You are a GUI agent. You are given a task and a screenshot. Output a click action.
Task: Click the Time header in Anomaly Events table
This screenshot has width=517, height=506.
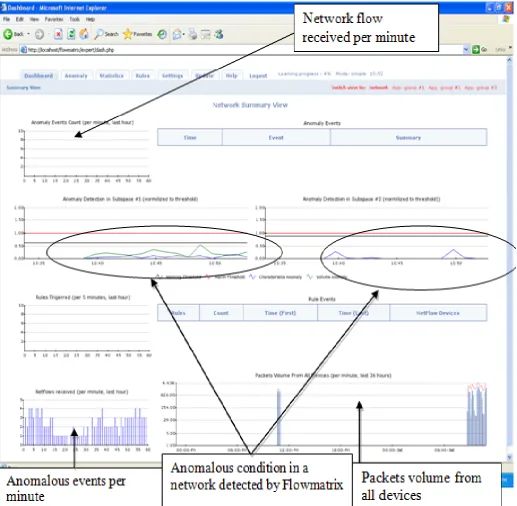[190, 137]
